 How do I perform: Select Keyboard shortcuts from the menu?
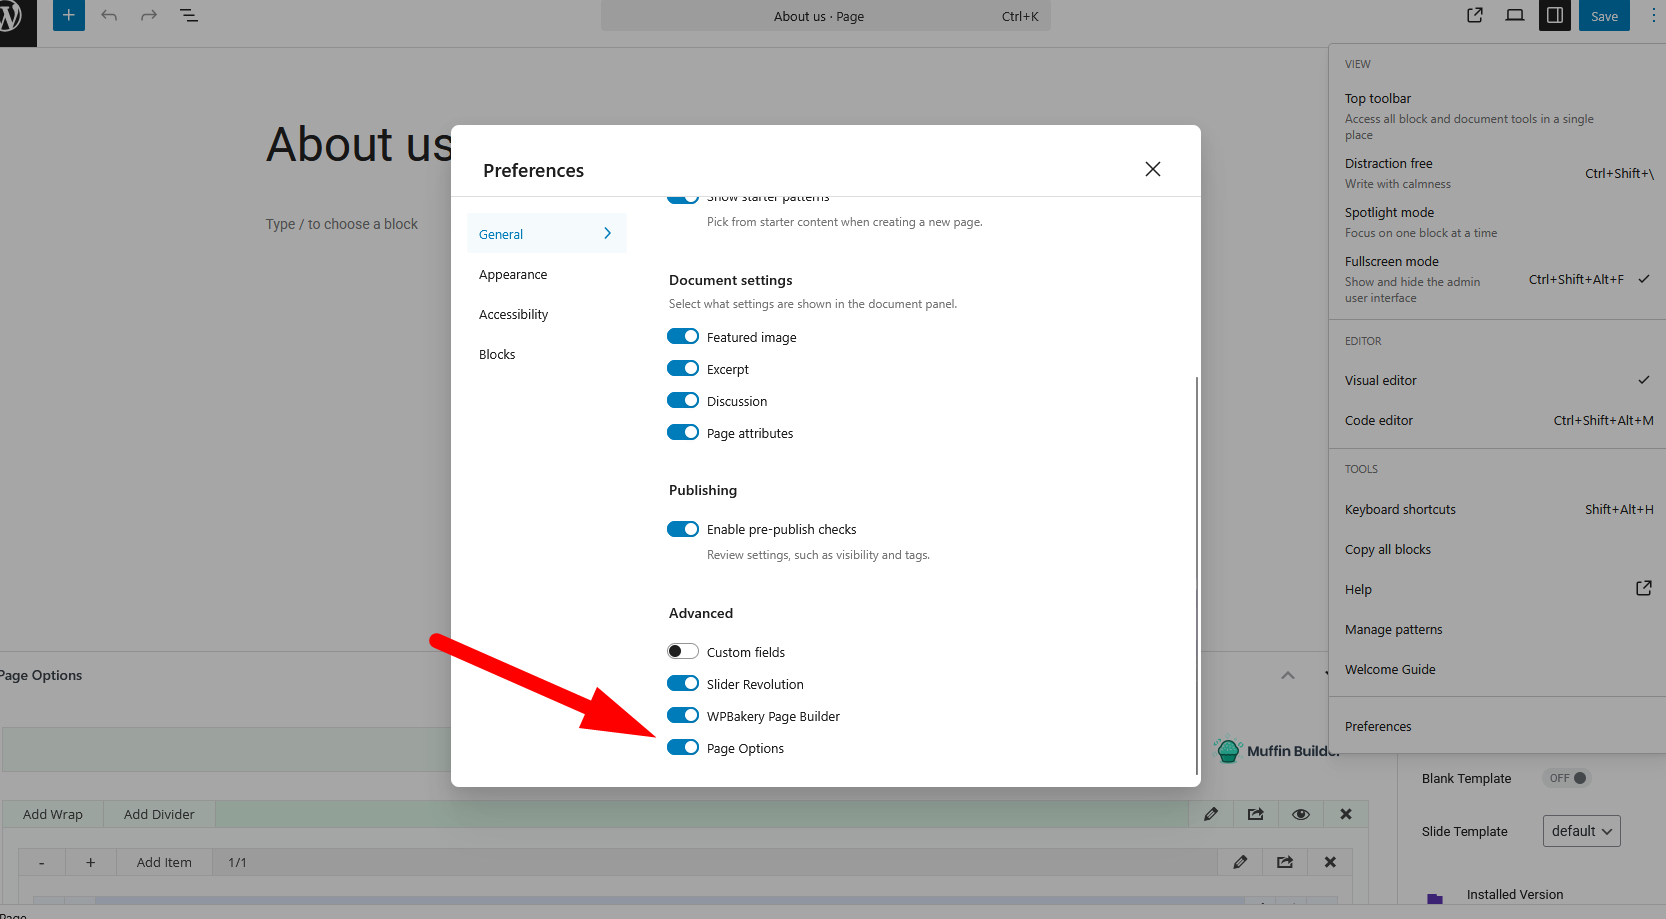tap(1399, 510)
